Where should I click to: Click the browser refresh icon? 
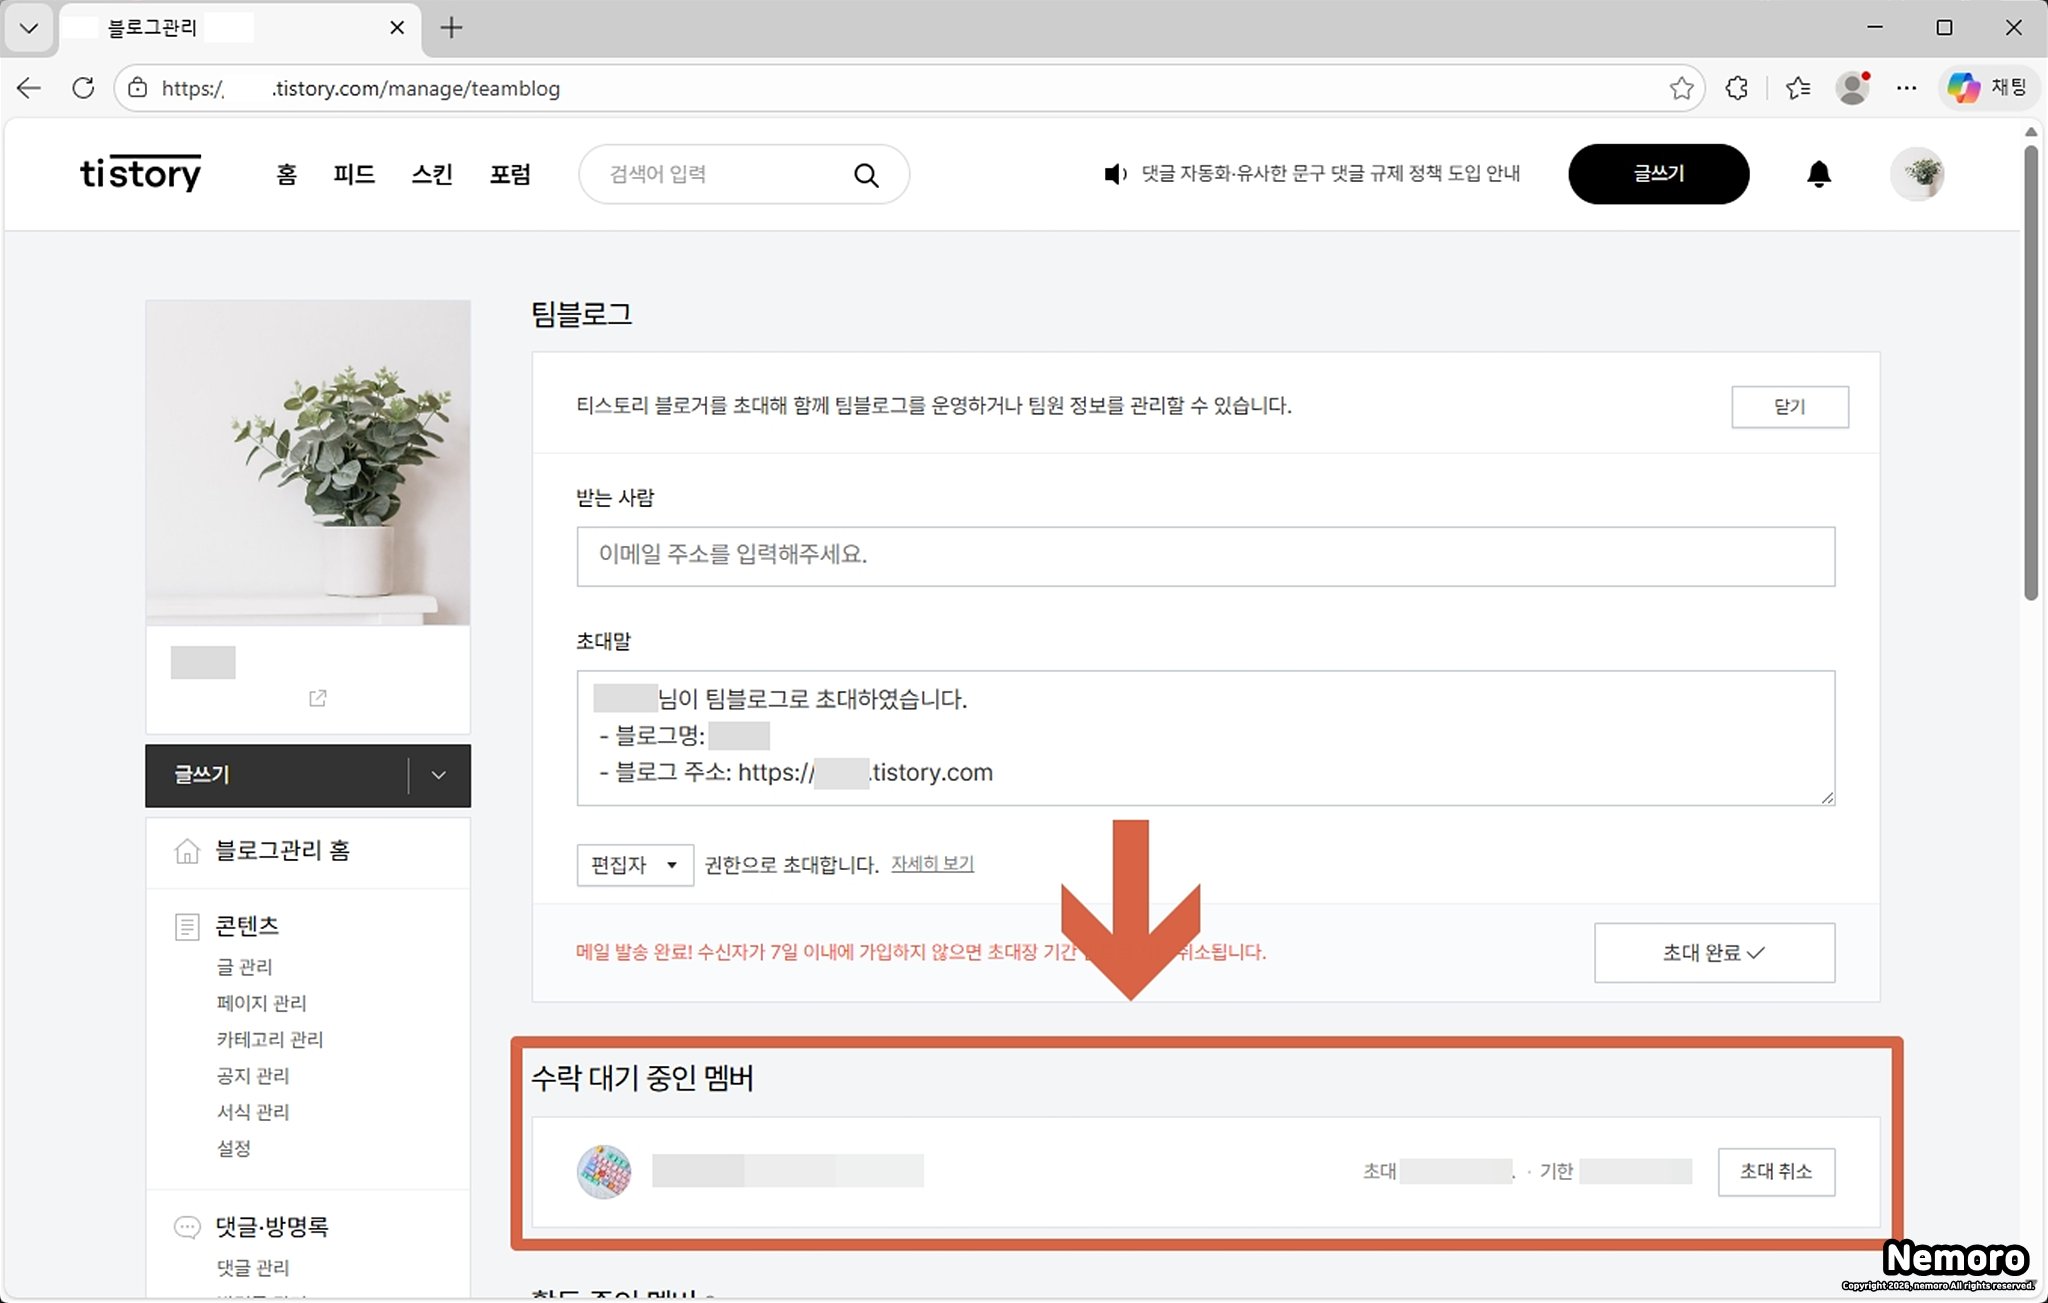click(83, 88)
